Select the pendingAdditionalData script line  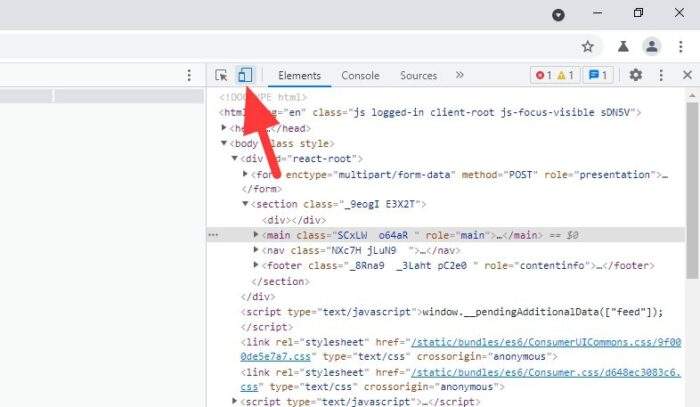point(452,312)
